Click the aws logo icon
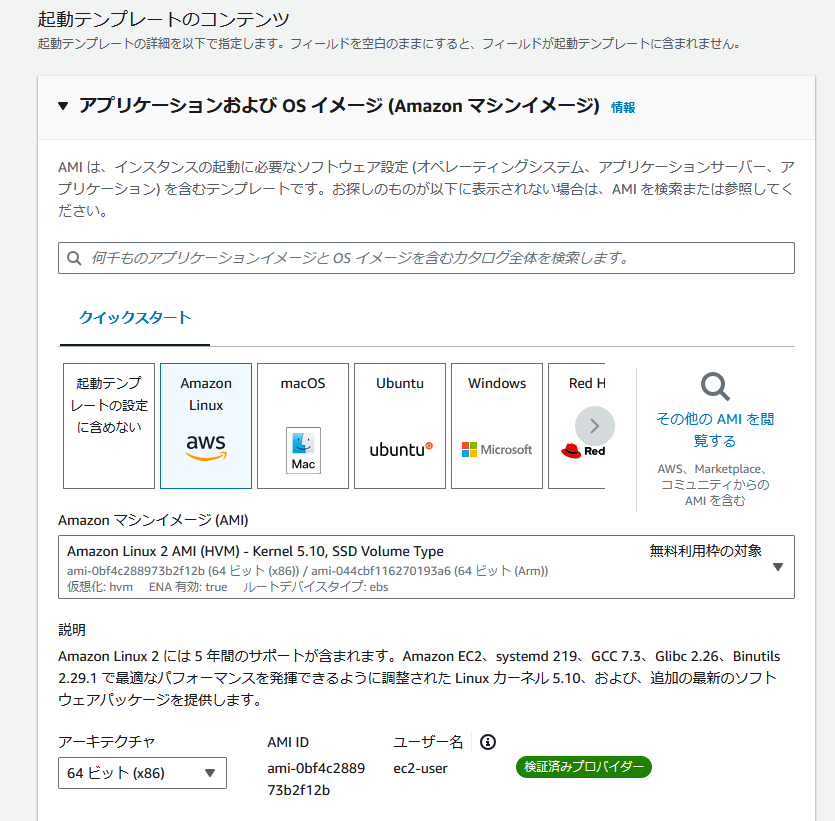This screenshot has width=835, height=821. (x=206, y=447)
